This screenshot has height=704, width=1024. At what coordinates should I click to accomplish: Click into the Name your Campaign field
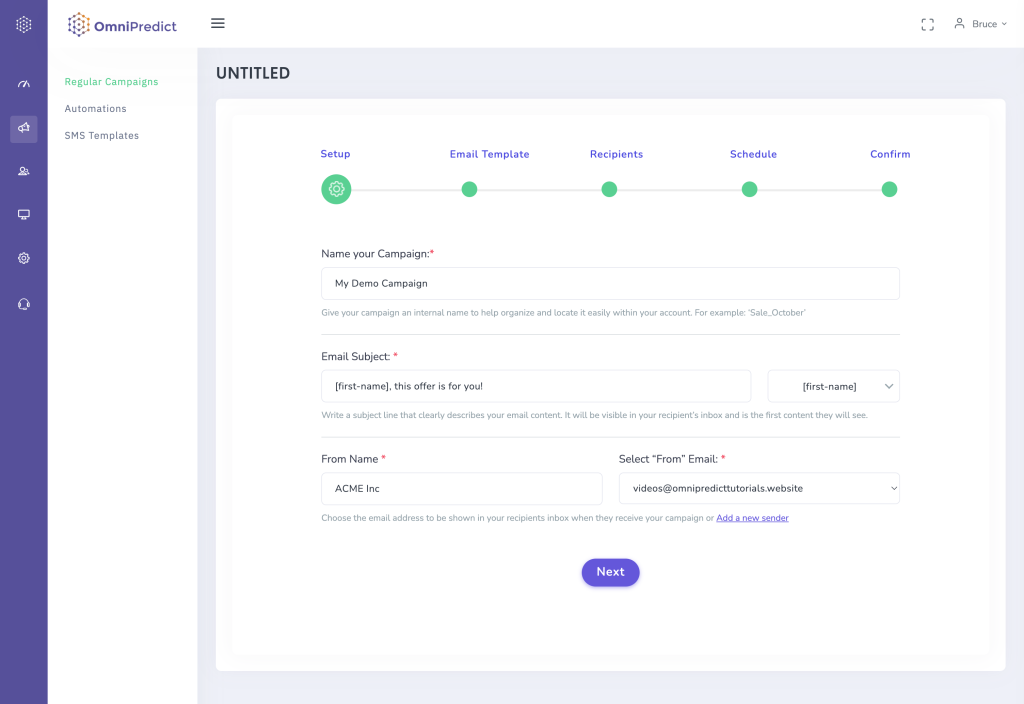pyautogui.click(x=610, y=283)
